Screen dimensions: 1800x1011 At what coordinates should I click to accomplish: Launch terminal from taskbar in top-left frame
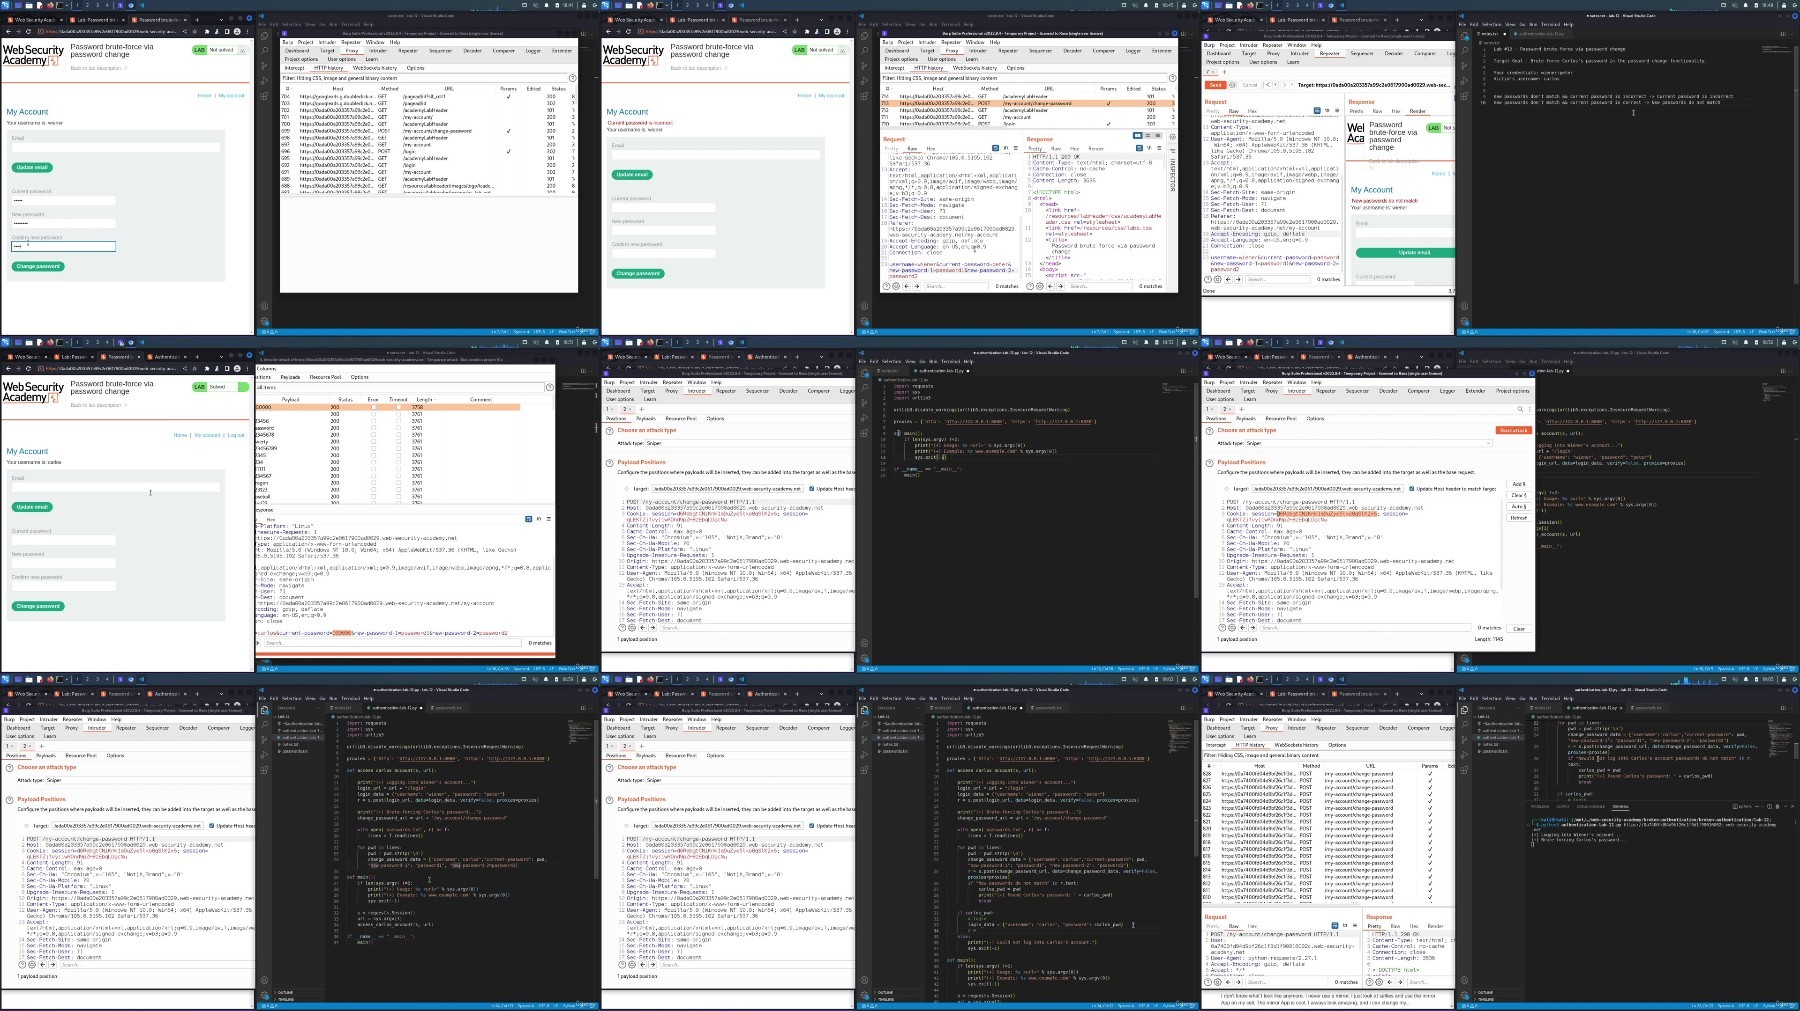[59, 5]
